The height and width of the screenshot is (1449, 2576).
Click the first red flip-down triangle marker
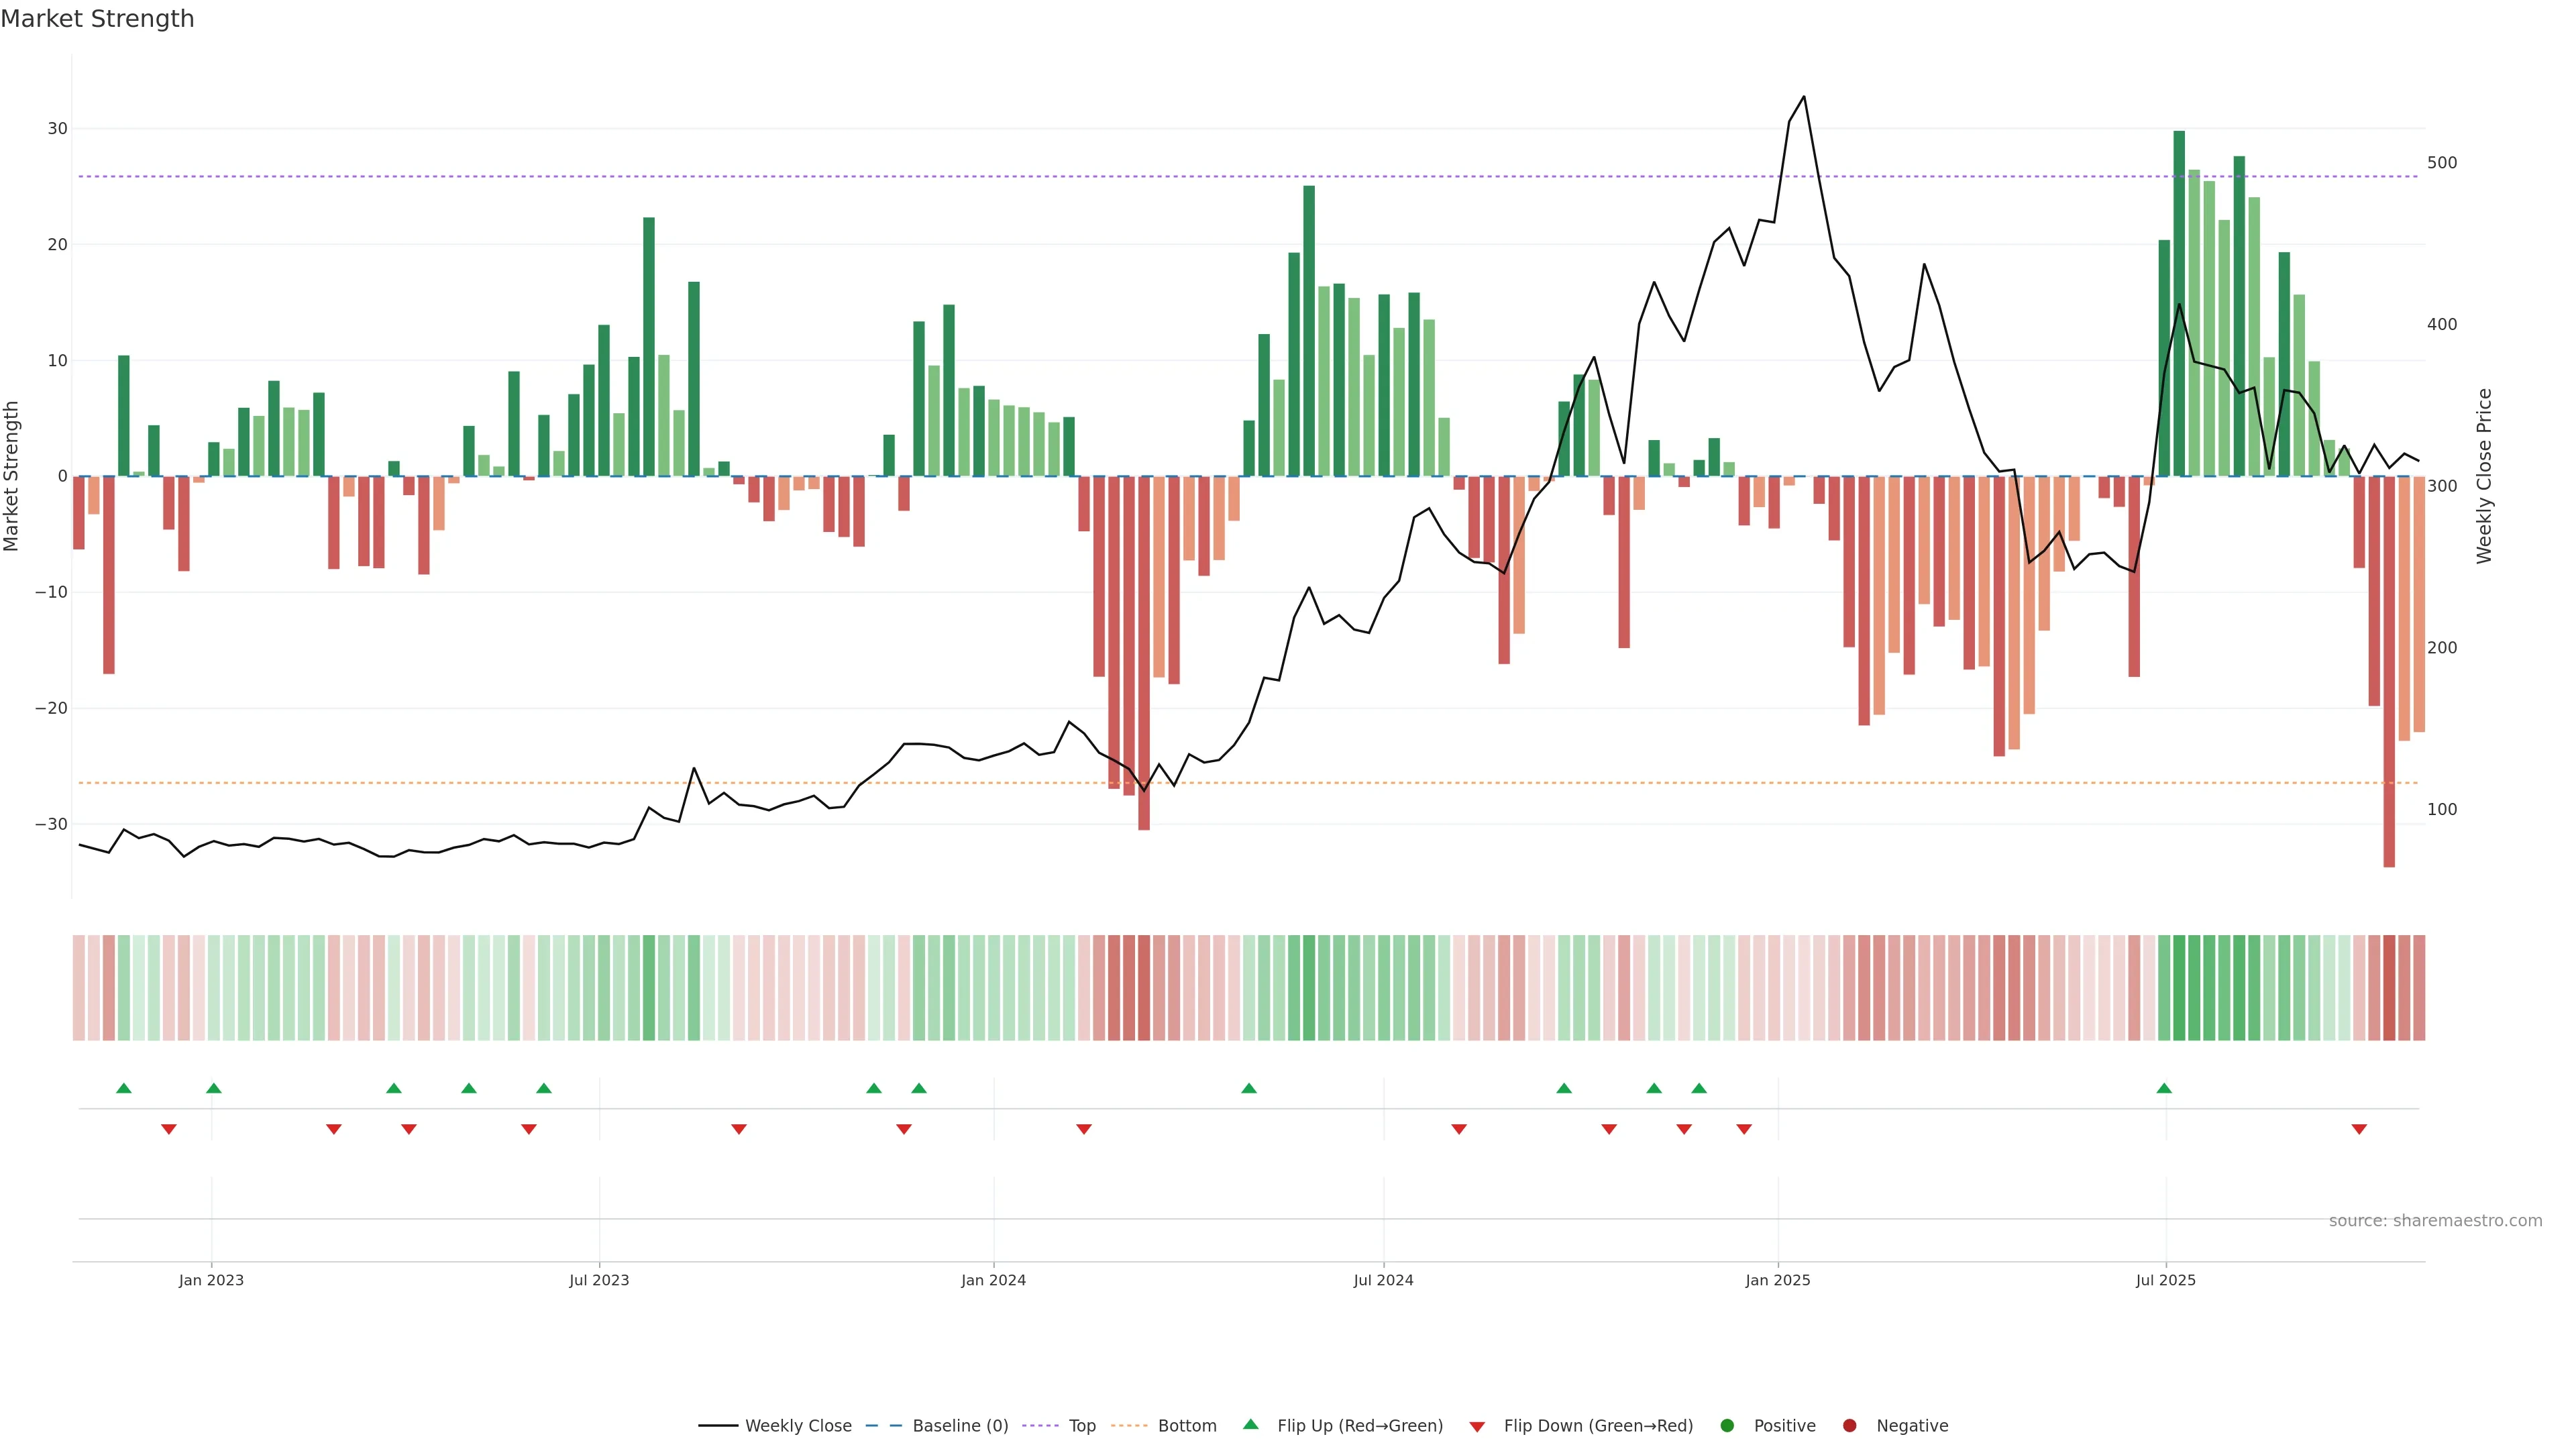pyautogui.click(x=169, y=1129)
